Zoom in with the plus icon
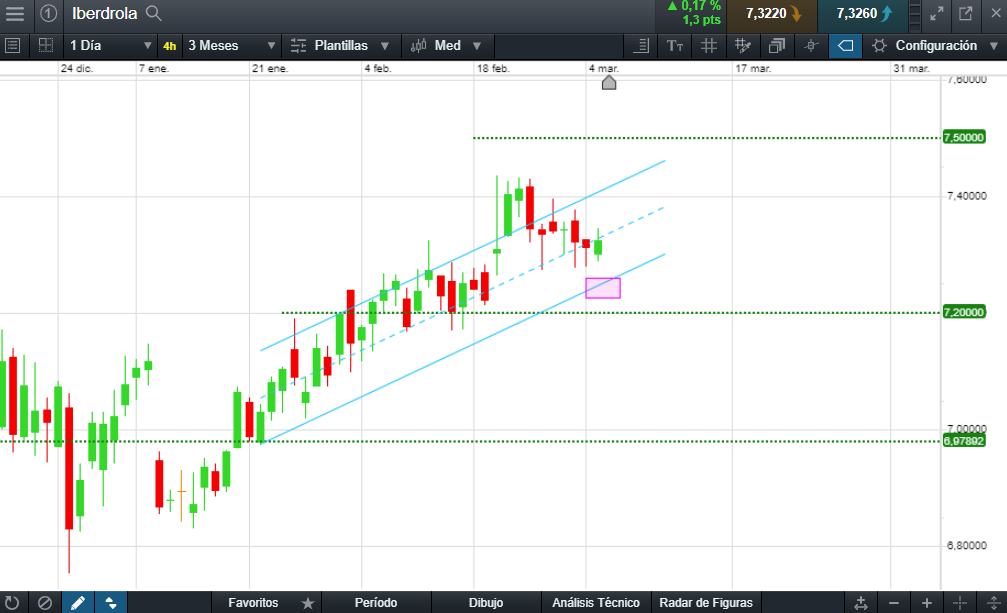Screen dimensions: 1007x613 pos(927,603)
